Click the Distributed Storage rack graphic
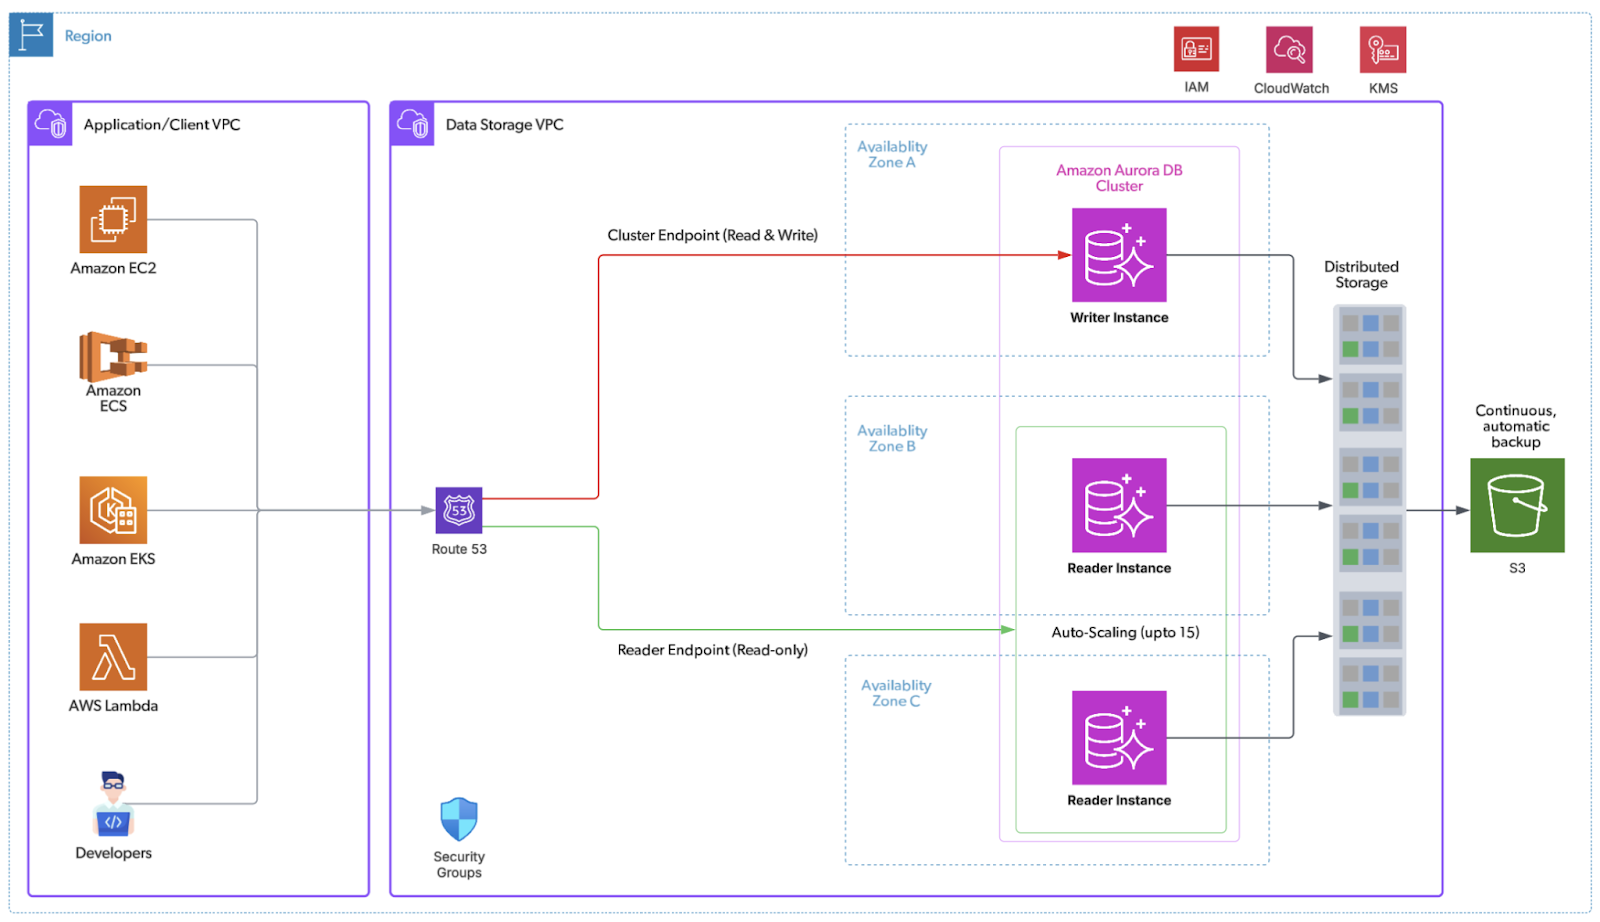The width and height of the screenshot is (1600, 922). click(1370, 510)
